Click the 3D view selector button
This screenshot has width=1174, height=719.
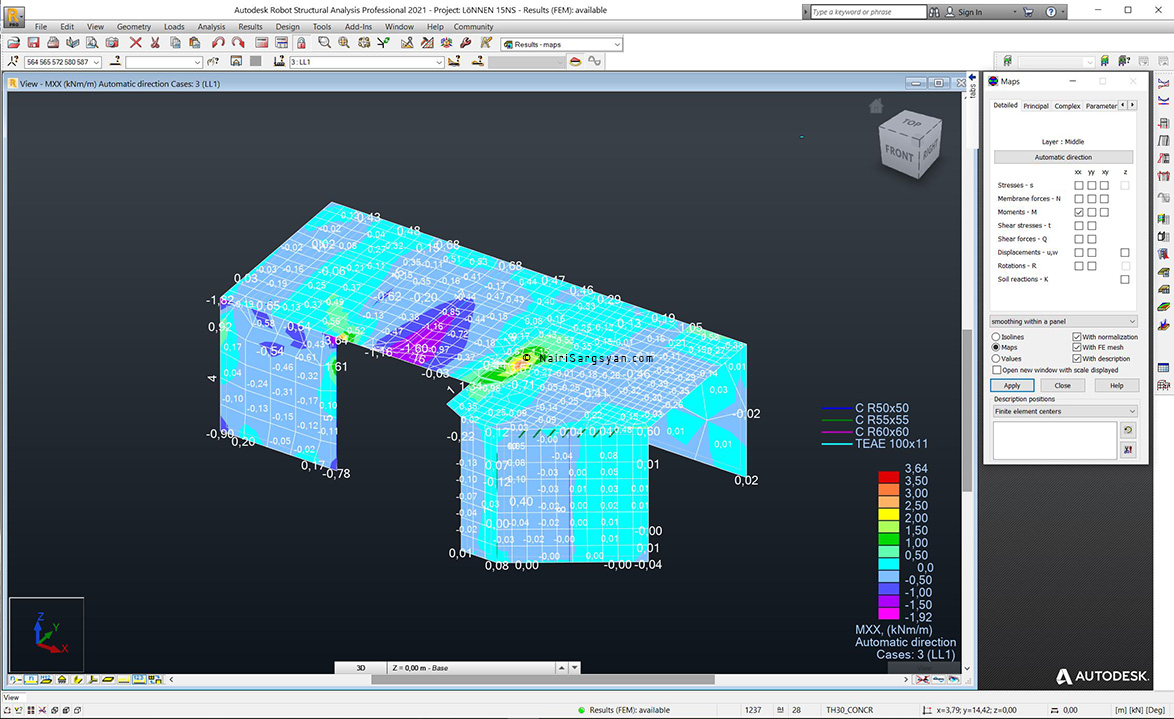point(360,667)
